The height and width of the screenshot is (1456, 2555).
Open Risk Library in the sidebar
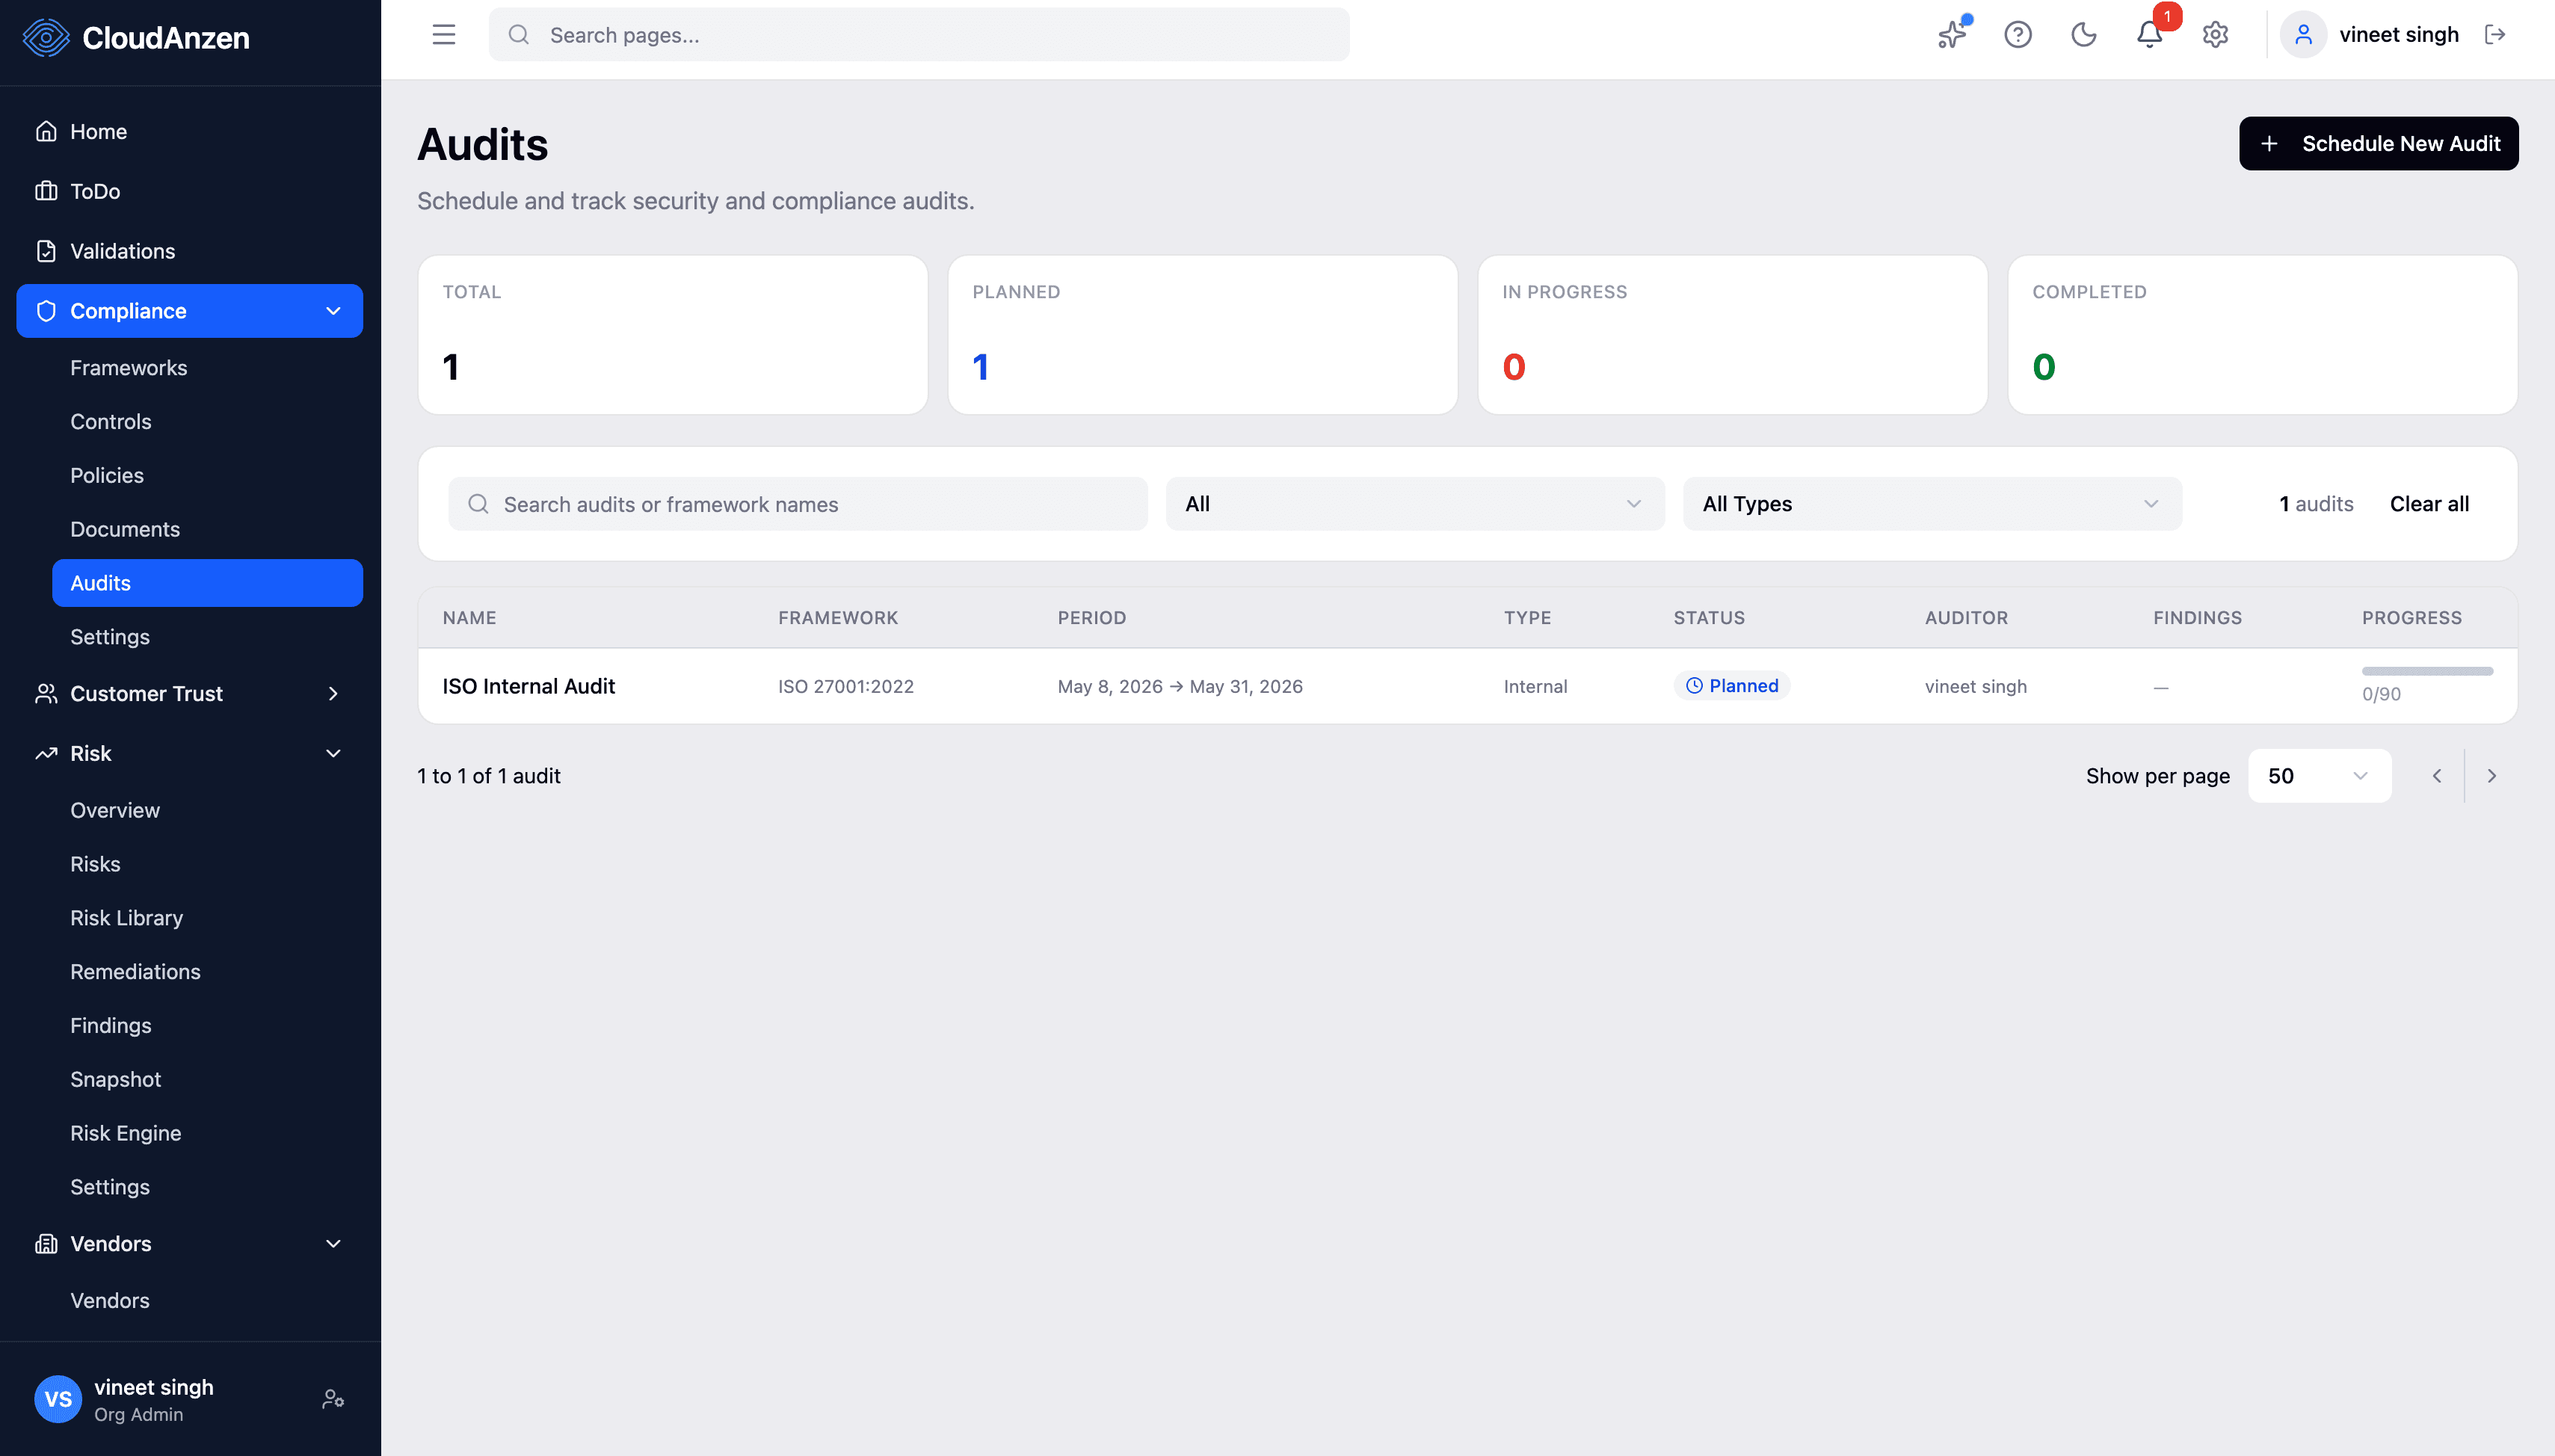[126, 918]
